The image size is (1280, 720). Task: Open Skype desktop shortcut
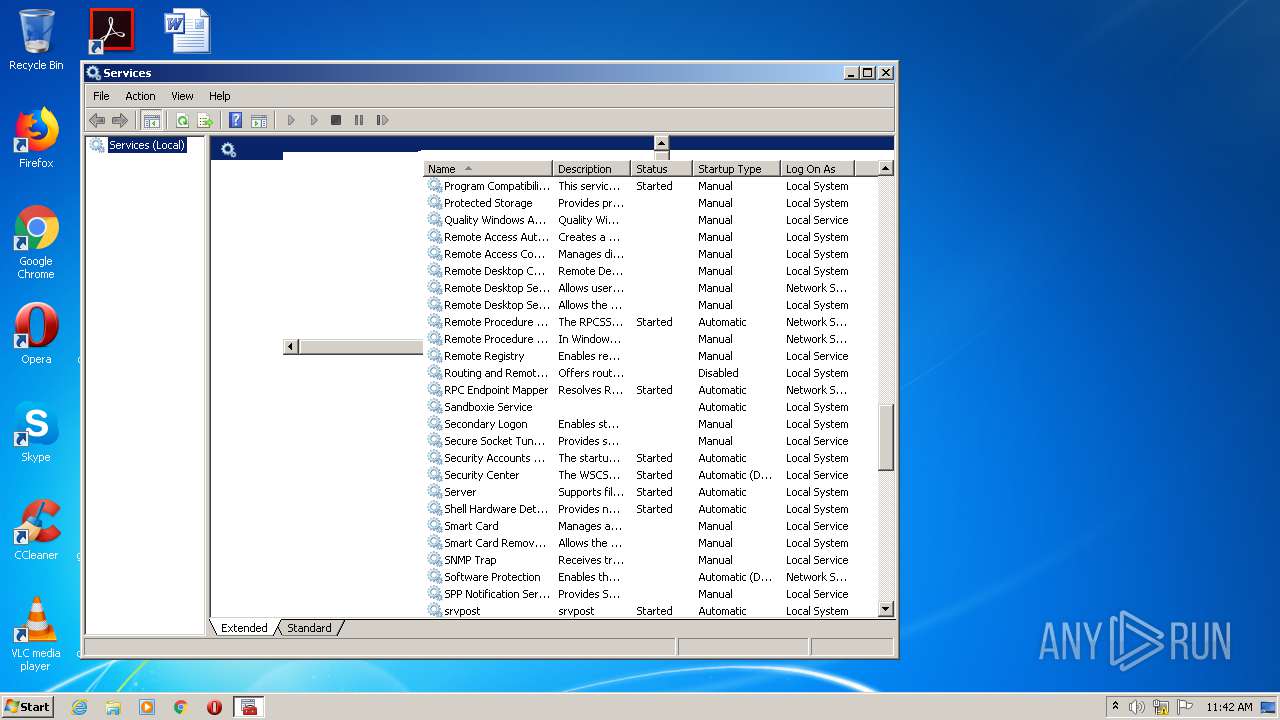pyautogui.click(x=36, y=432)
